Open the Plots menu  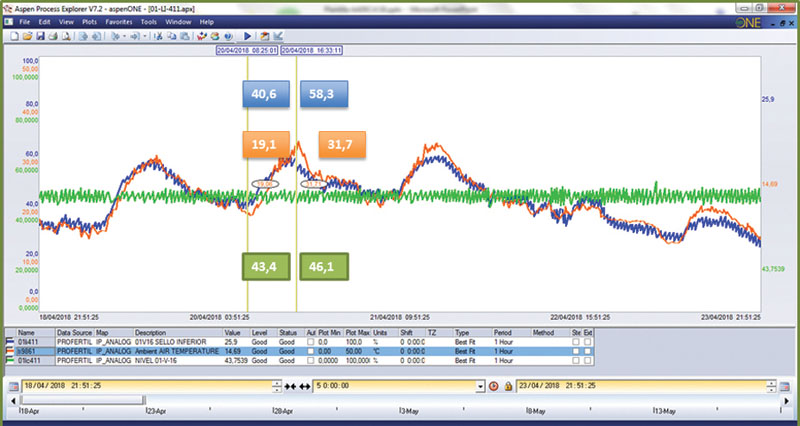tap(89, 22)
